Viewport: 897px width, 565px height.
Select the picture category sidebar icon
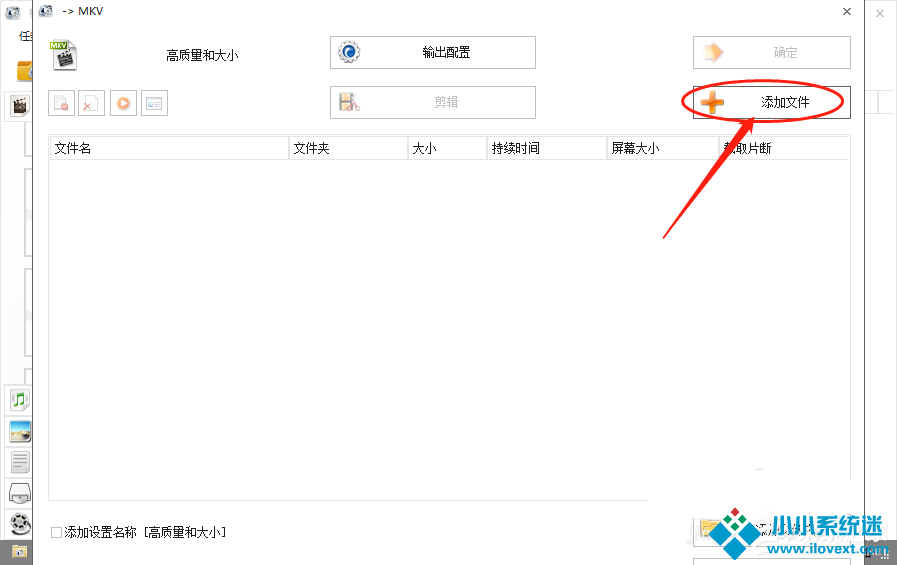(x=20, y=431)
